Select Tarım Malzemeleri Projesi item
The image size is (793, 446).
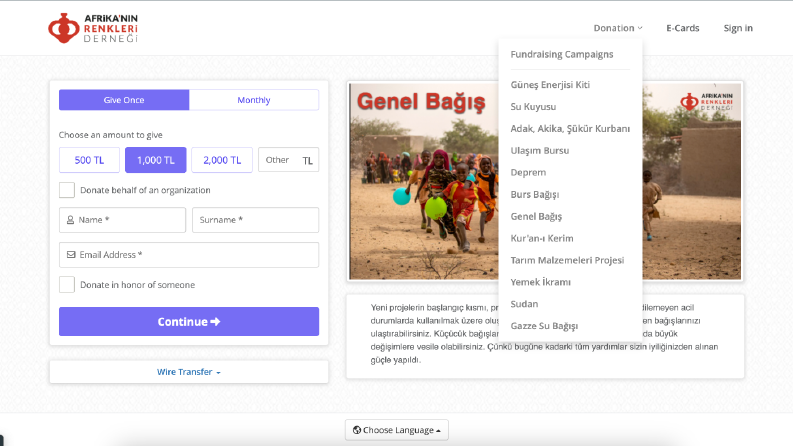567,260
